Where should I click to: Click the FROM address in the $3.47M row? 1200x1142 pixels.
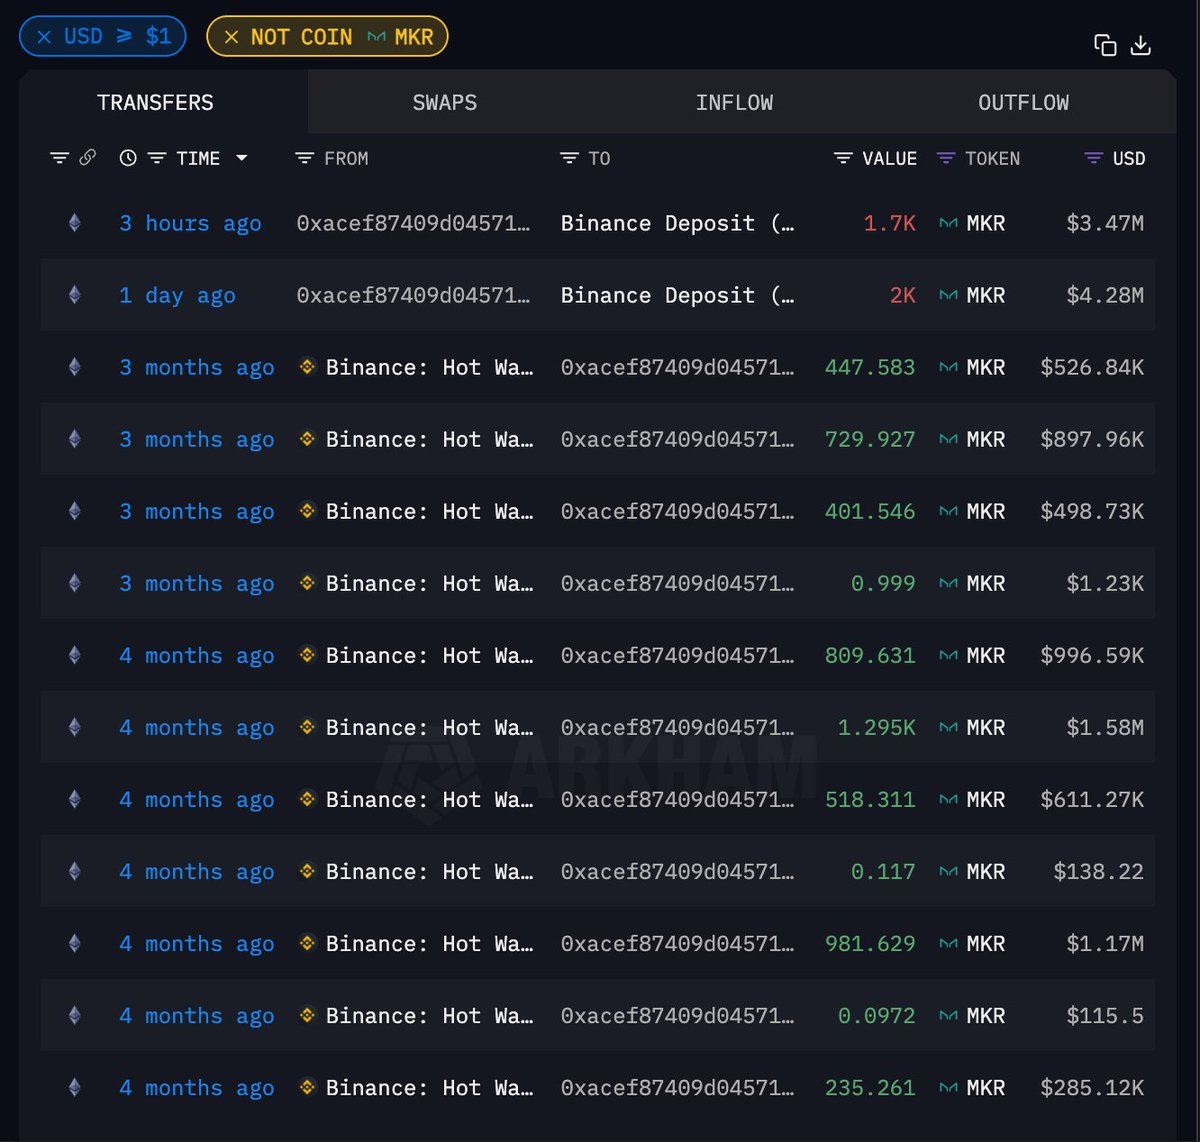(x=413, y=223)
